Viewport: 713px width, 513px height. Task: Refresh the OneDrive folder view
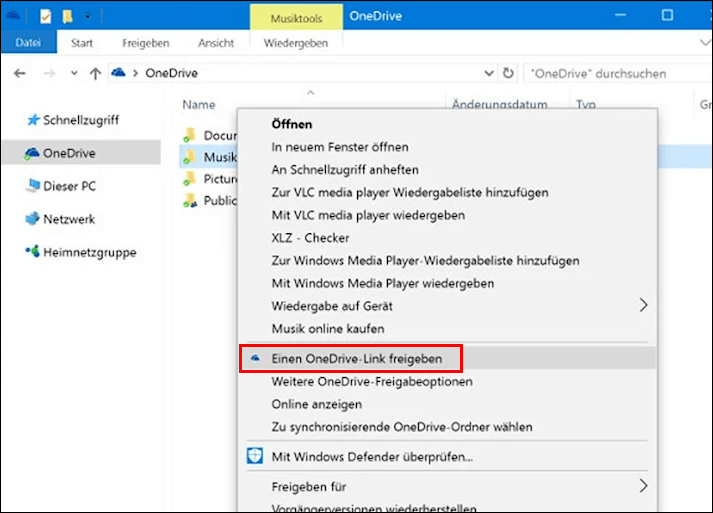tap(508, 73)
